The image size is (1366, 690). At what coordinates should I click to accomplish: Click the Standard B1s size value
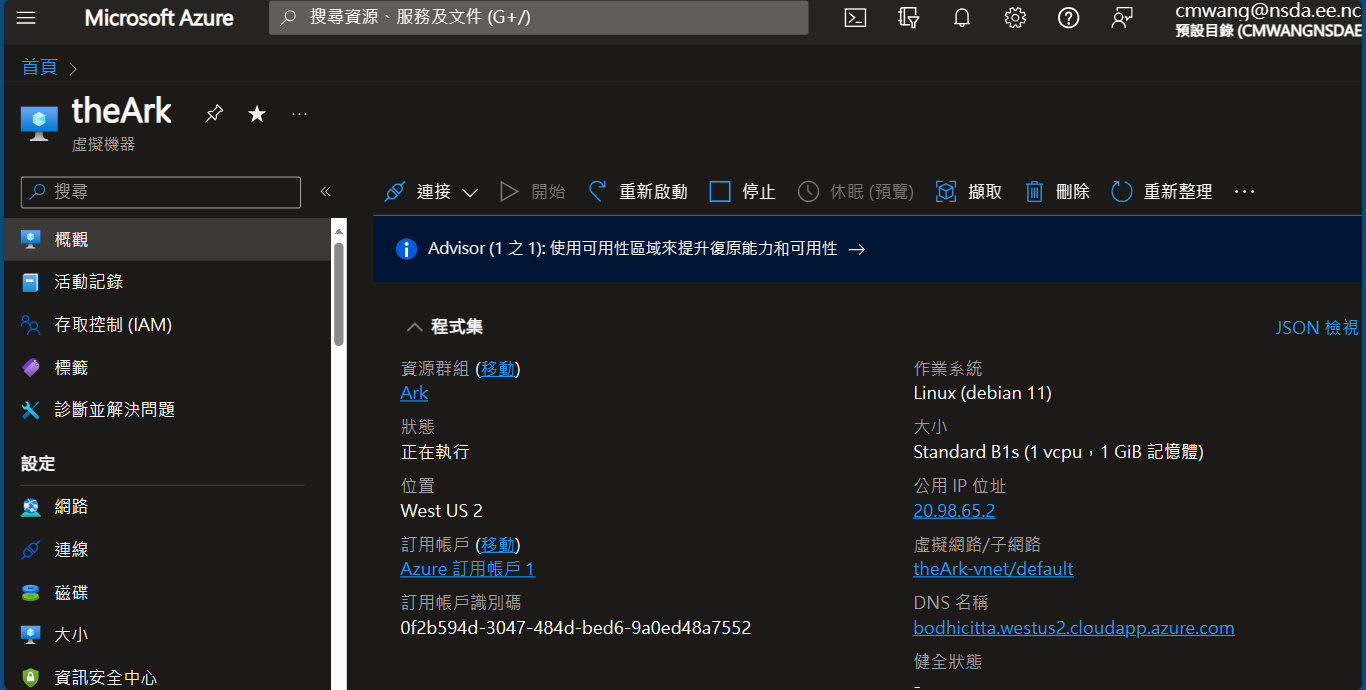point(1058,452)
